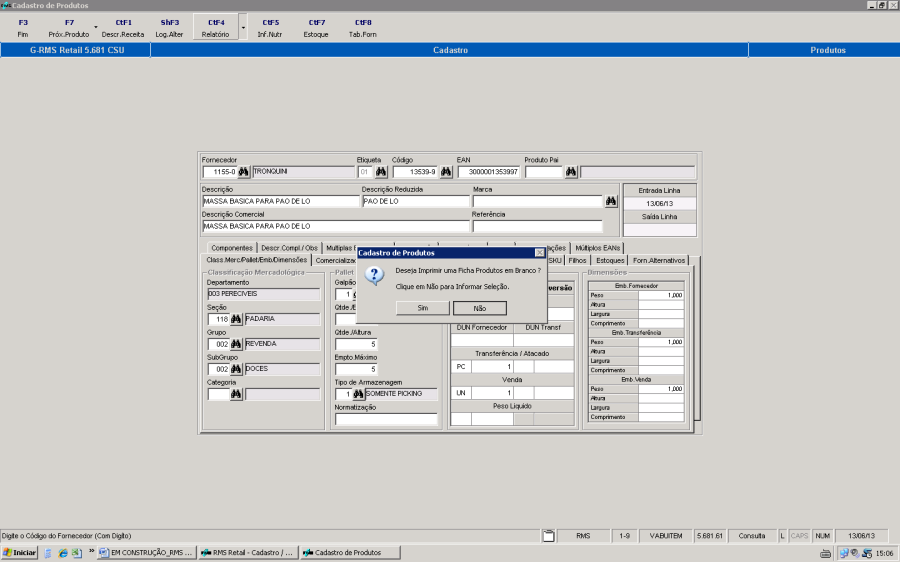Click the F3 Fim toolbar button
Viewport: 900px width, 562px height.
click(x=23, y=27)
